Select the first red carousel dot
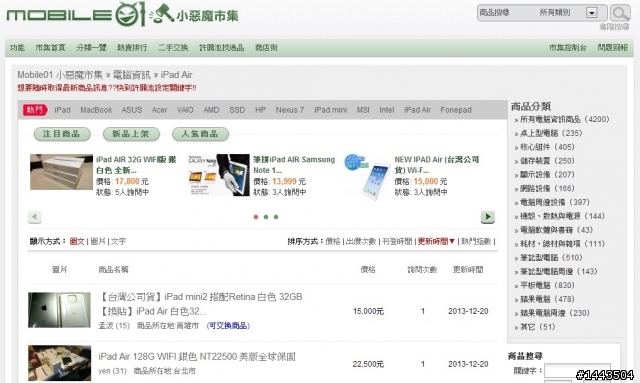640x383 pixels. [256, 217]
